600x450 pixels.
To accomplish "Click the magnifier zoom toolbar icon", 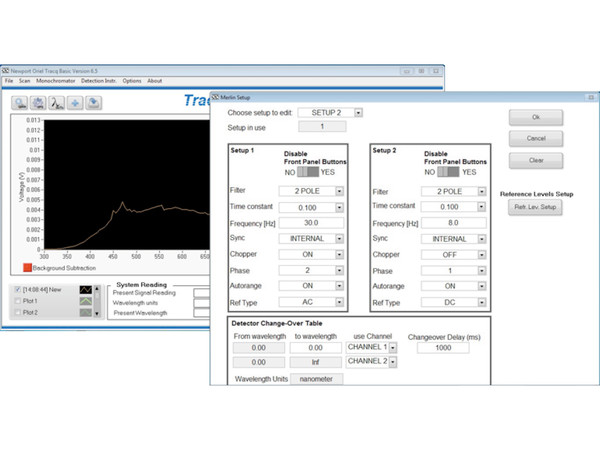I will coord(21,101).
